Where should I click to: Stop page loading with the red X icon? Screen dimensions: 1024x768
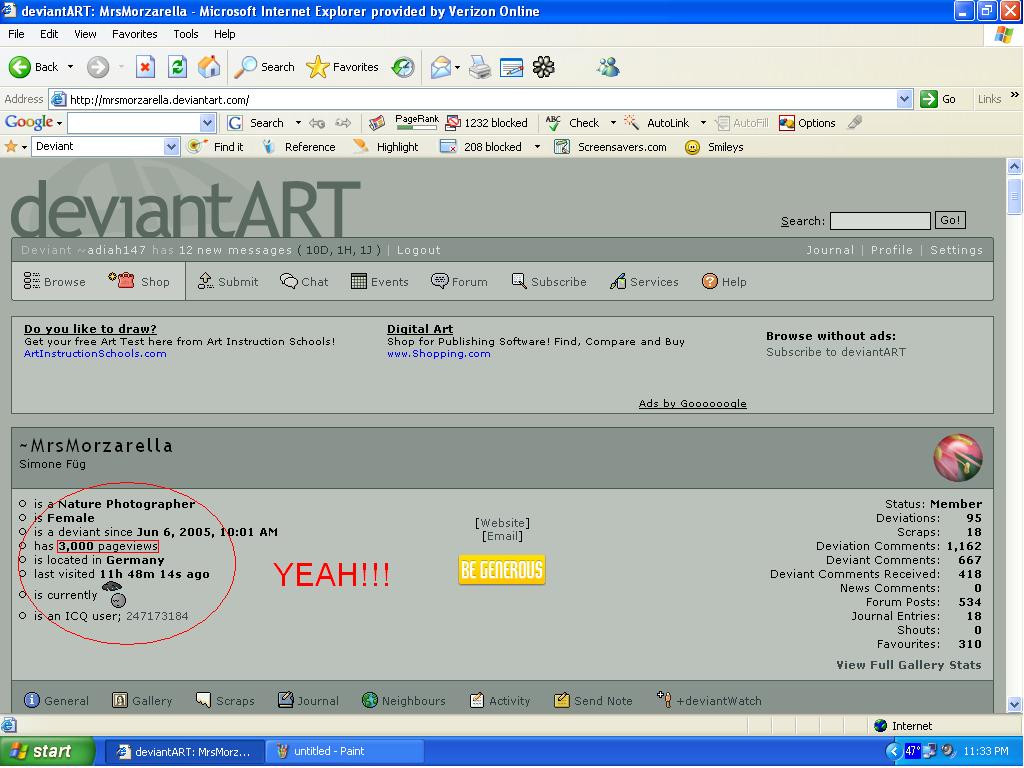145,67
